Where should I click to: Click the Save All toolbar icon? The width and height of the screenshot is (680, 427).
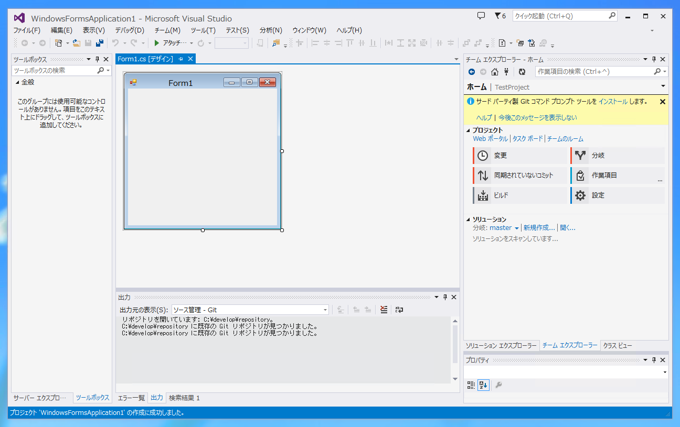tap(100, 43)
